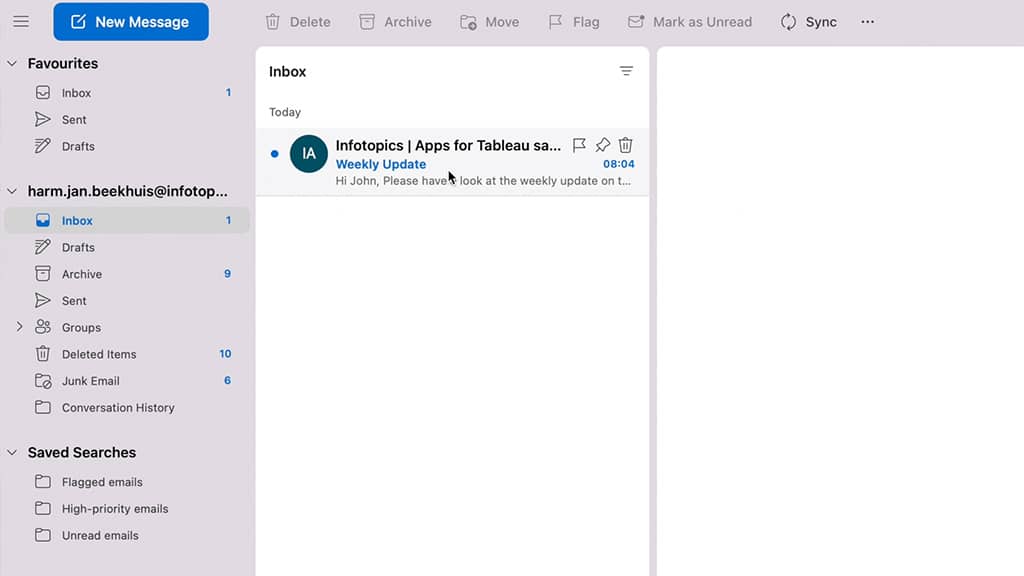Mark as Unread from toolbar
Viewport: 1024px width, 576px height.
point(690,22)
